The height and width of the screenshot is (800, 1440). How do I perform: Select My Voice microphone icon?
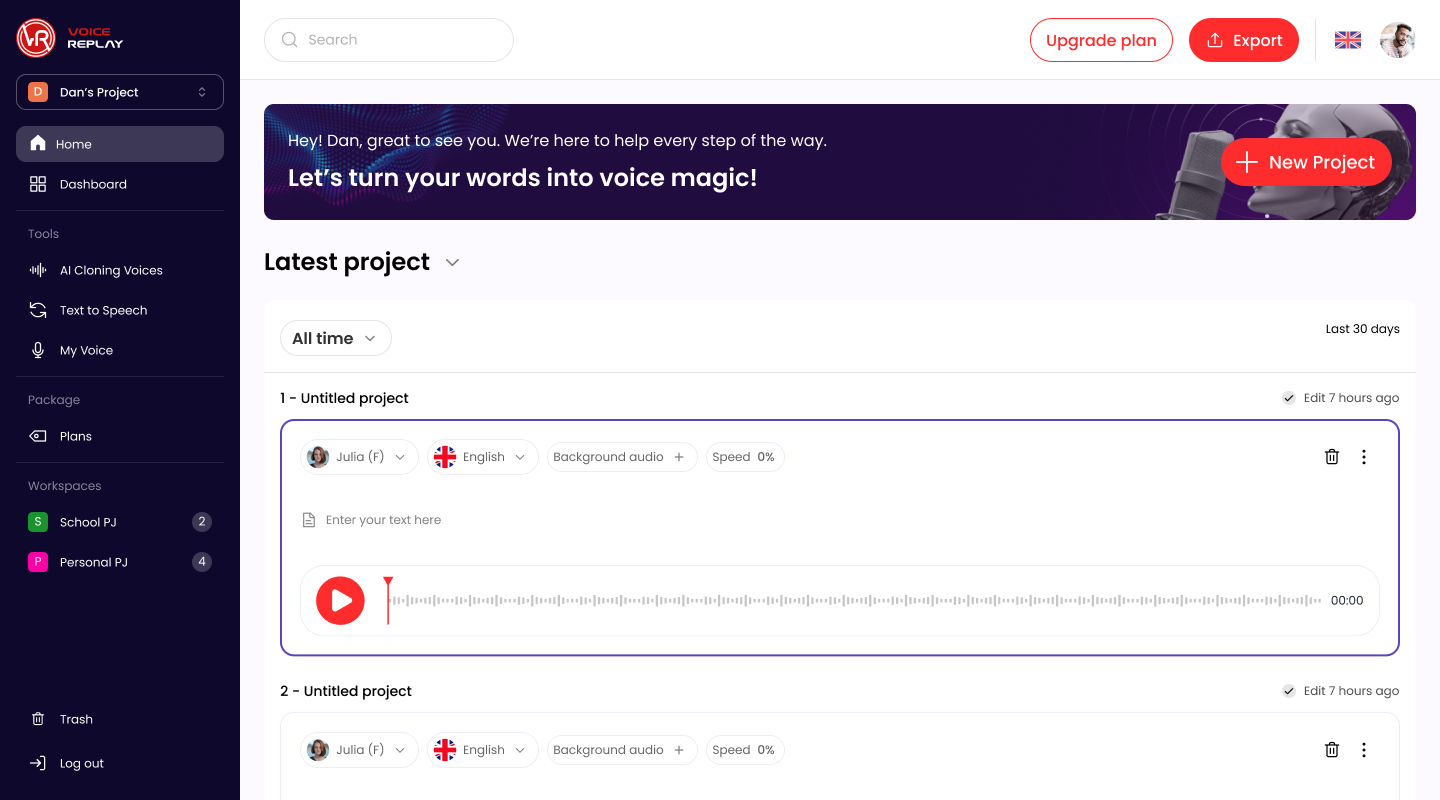(37, 350)
